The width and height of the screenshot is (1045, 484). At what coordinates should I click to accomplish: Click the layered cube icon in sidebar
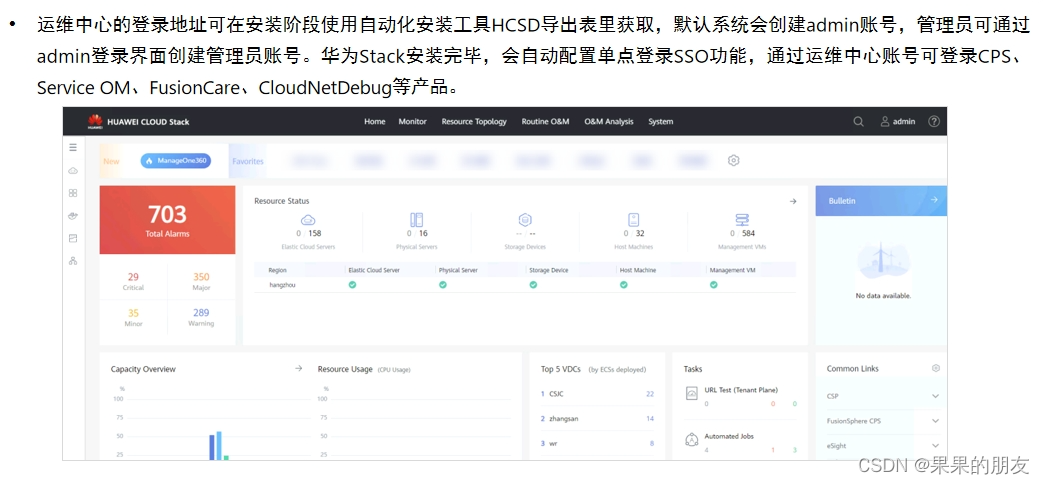coord(73,215)
